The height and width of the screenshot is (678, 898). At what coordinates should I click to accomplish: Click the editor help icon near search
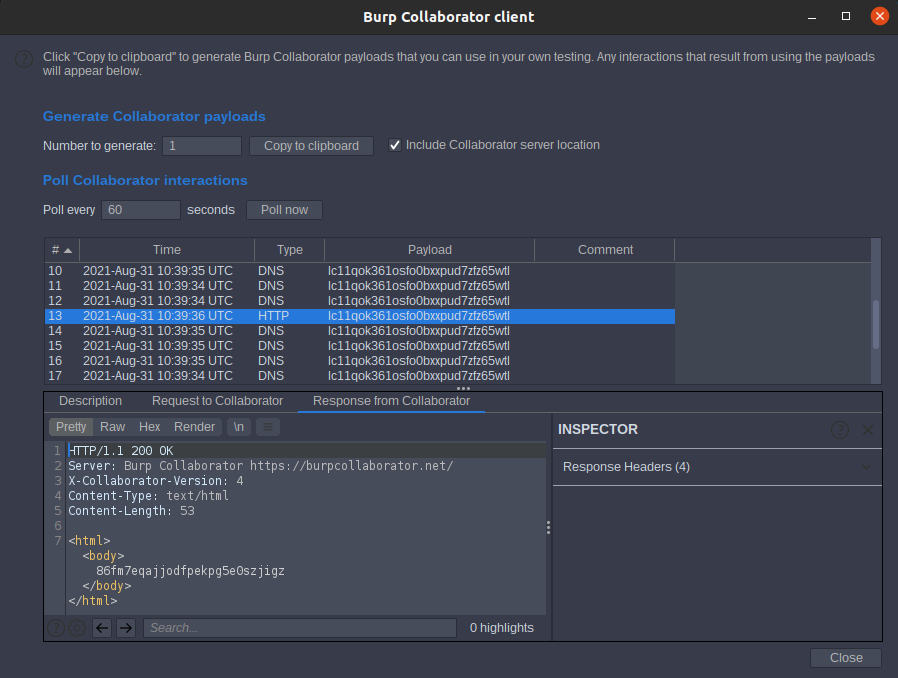coord(56,628)
